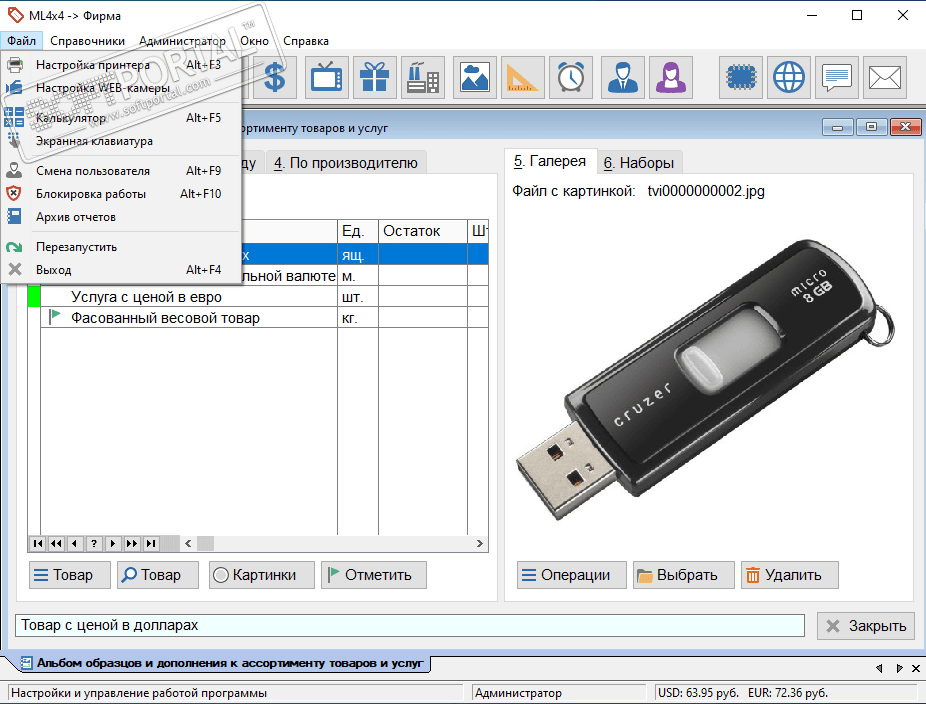Open Архив отчетов from menu
926x704 pixels.
(121, 217)
